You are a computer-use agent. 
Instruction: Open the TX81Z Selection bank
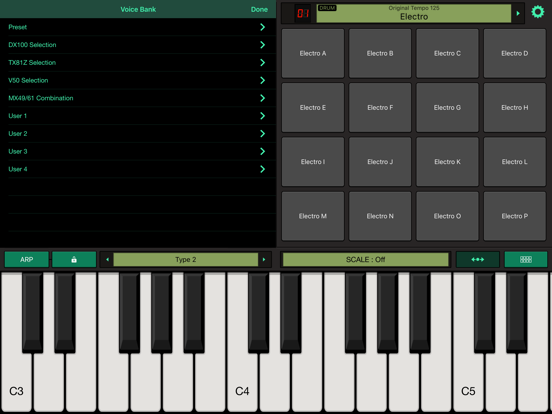click(138, 63)
